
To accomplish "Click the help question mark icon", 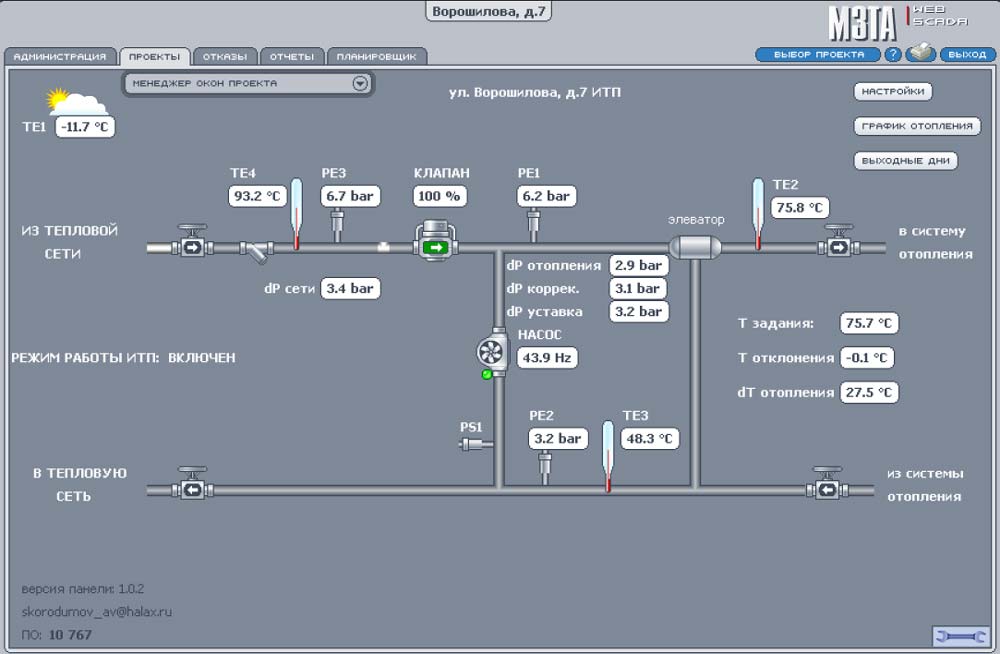I will [893, 55].
